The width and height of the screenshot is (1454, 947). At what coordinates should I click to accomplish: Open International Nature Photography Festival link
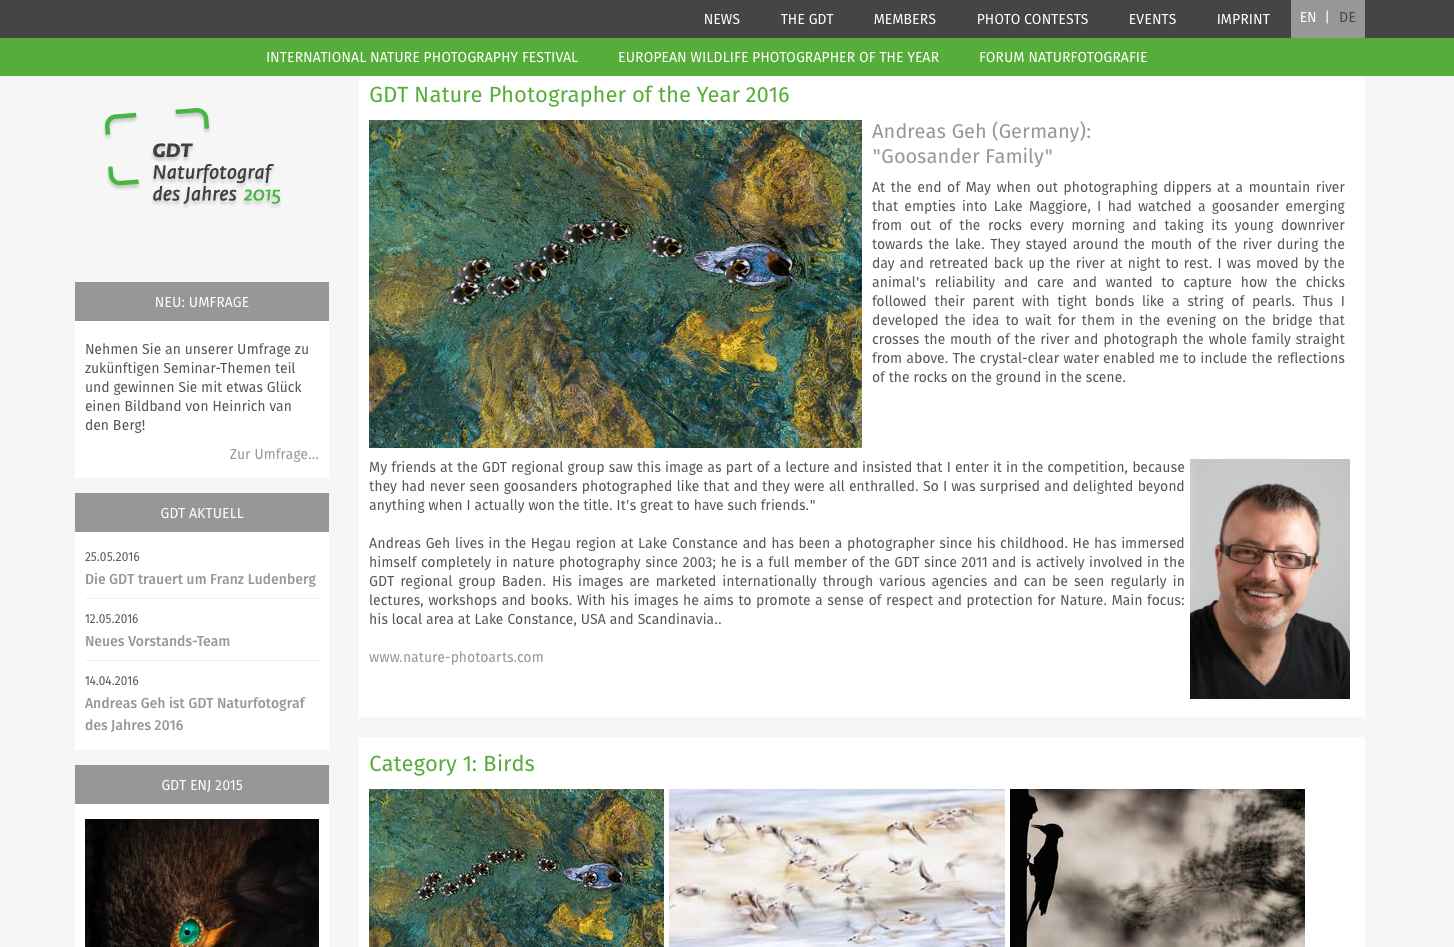[421, 57]
